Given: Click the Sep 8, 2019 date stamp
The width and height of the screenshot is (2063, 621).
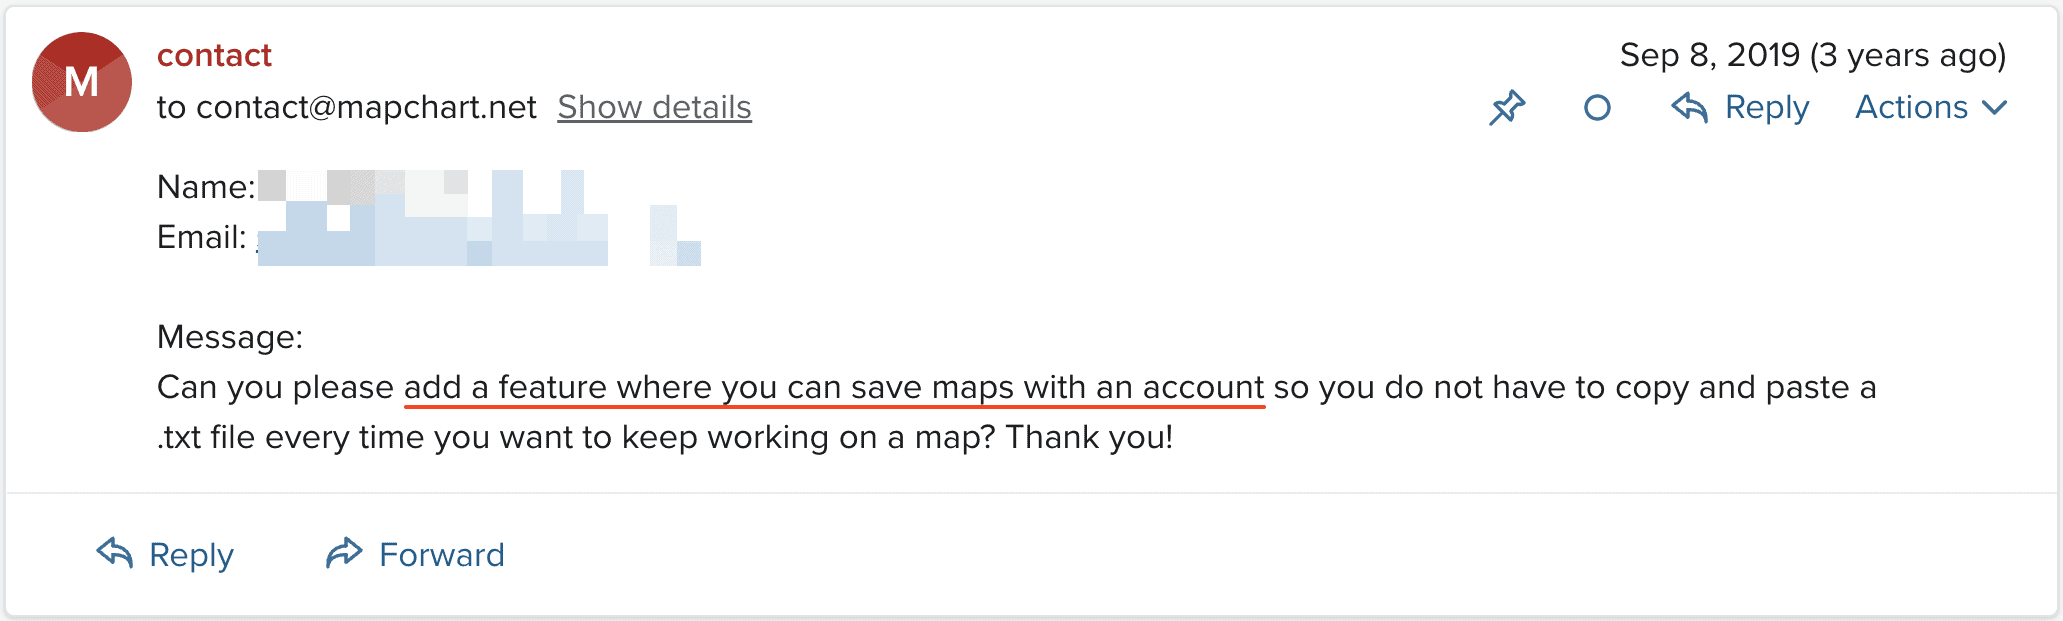Looking at the screenshot, I should [1813, 55].
